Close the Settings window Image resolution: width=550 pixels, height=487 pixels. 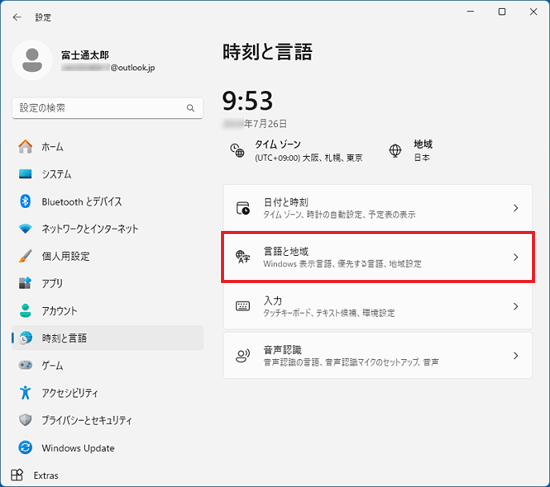pos(534,12)
